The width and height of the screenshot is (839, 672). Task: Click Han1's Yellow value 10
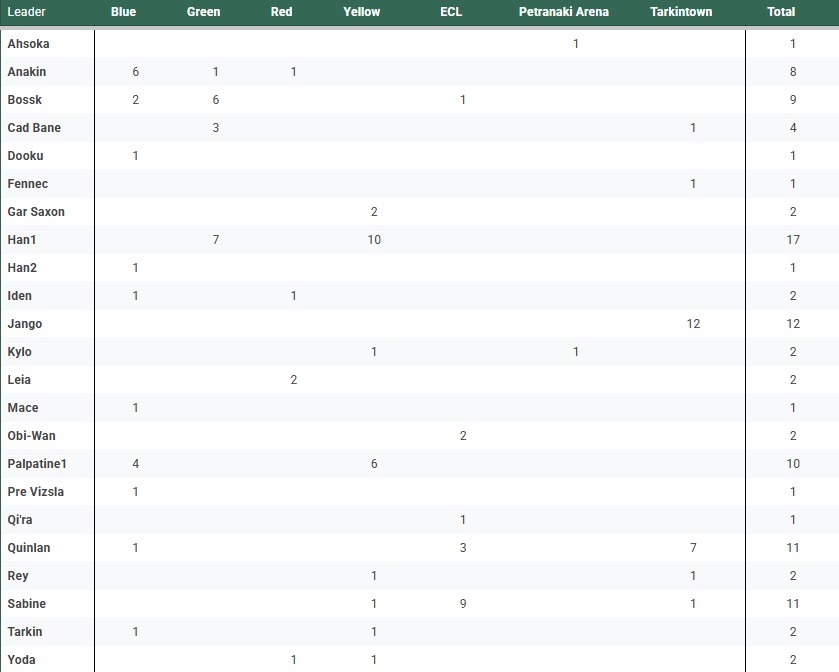[374, 240]
